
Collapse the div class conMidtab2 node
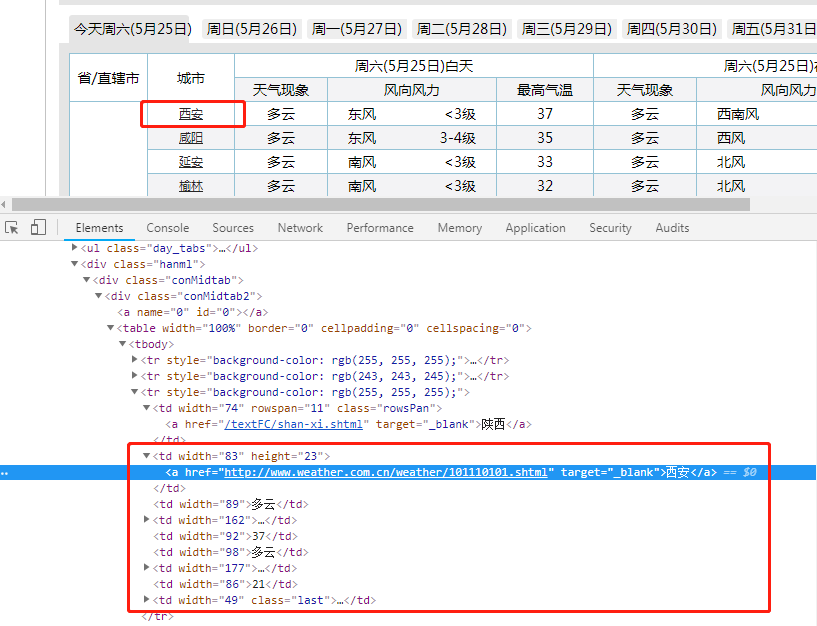pyautogui.click(x=98, y=296)
